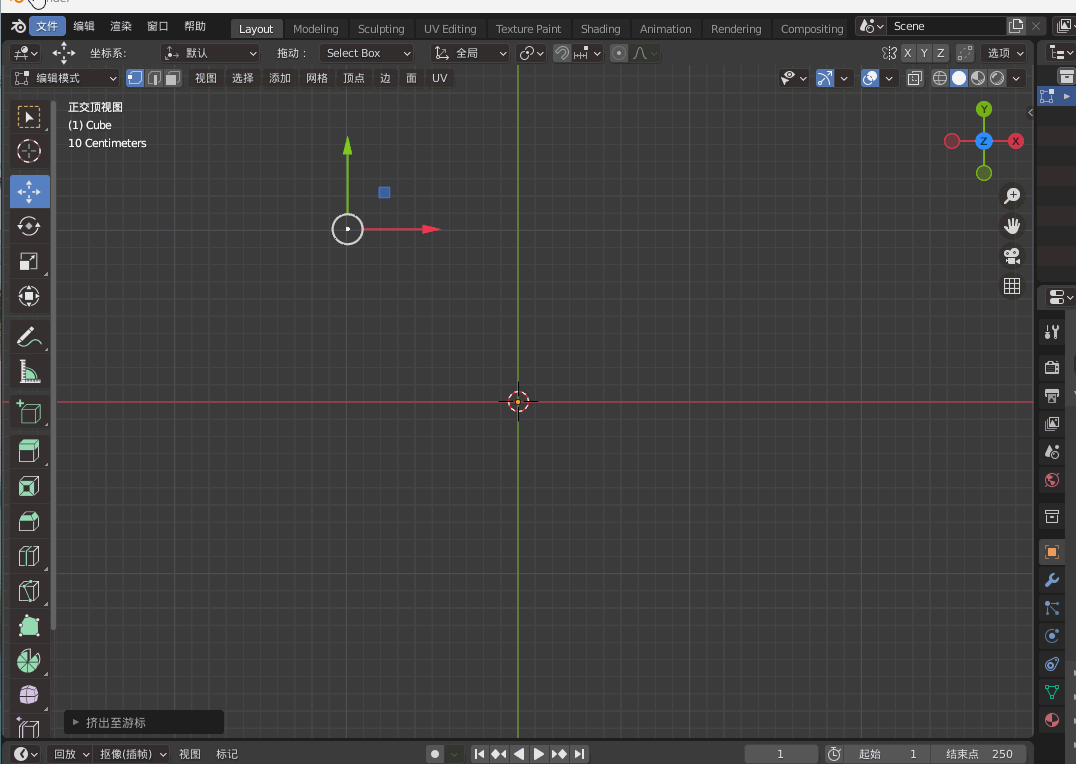
Task: Open the World properties globe tab
Action: click(1052, 481)
